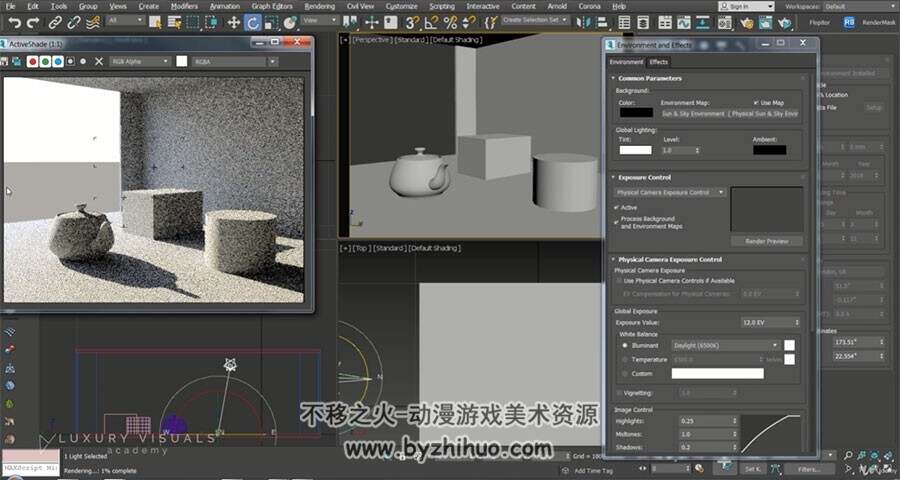Enable the red channel in ActiveShade
The width and height of the screenshot is (900, 480).
pos(33,61)
